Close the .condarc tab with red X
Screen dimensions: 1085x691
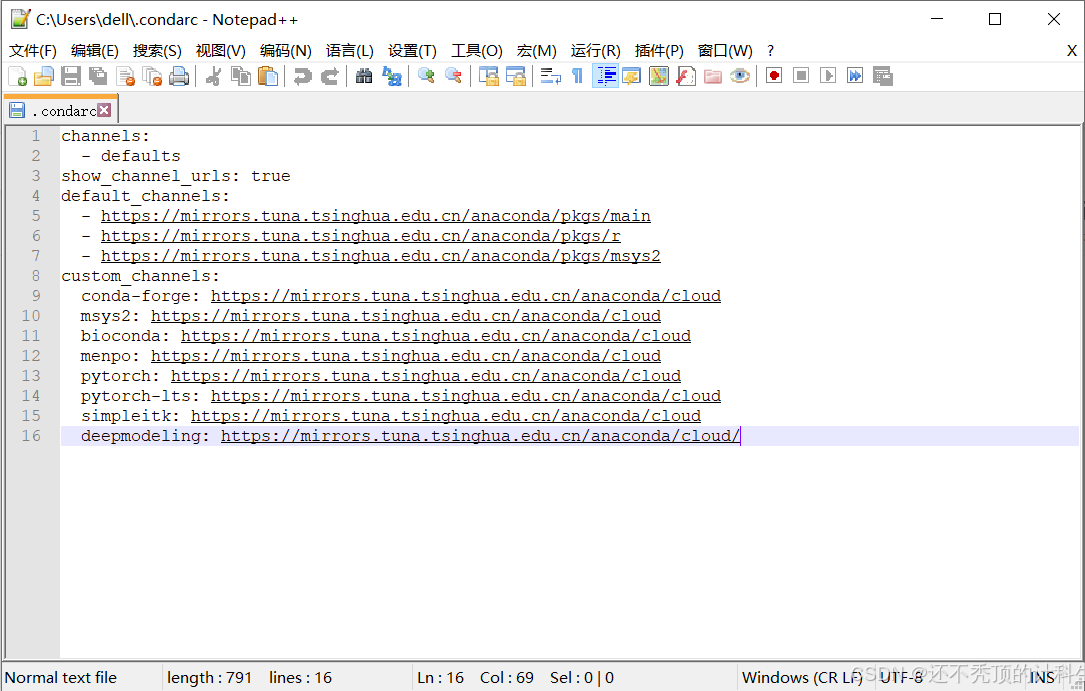[104, 110]
